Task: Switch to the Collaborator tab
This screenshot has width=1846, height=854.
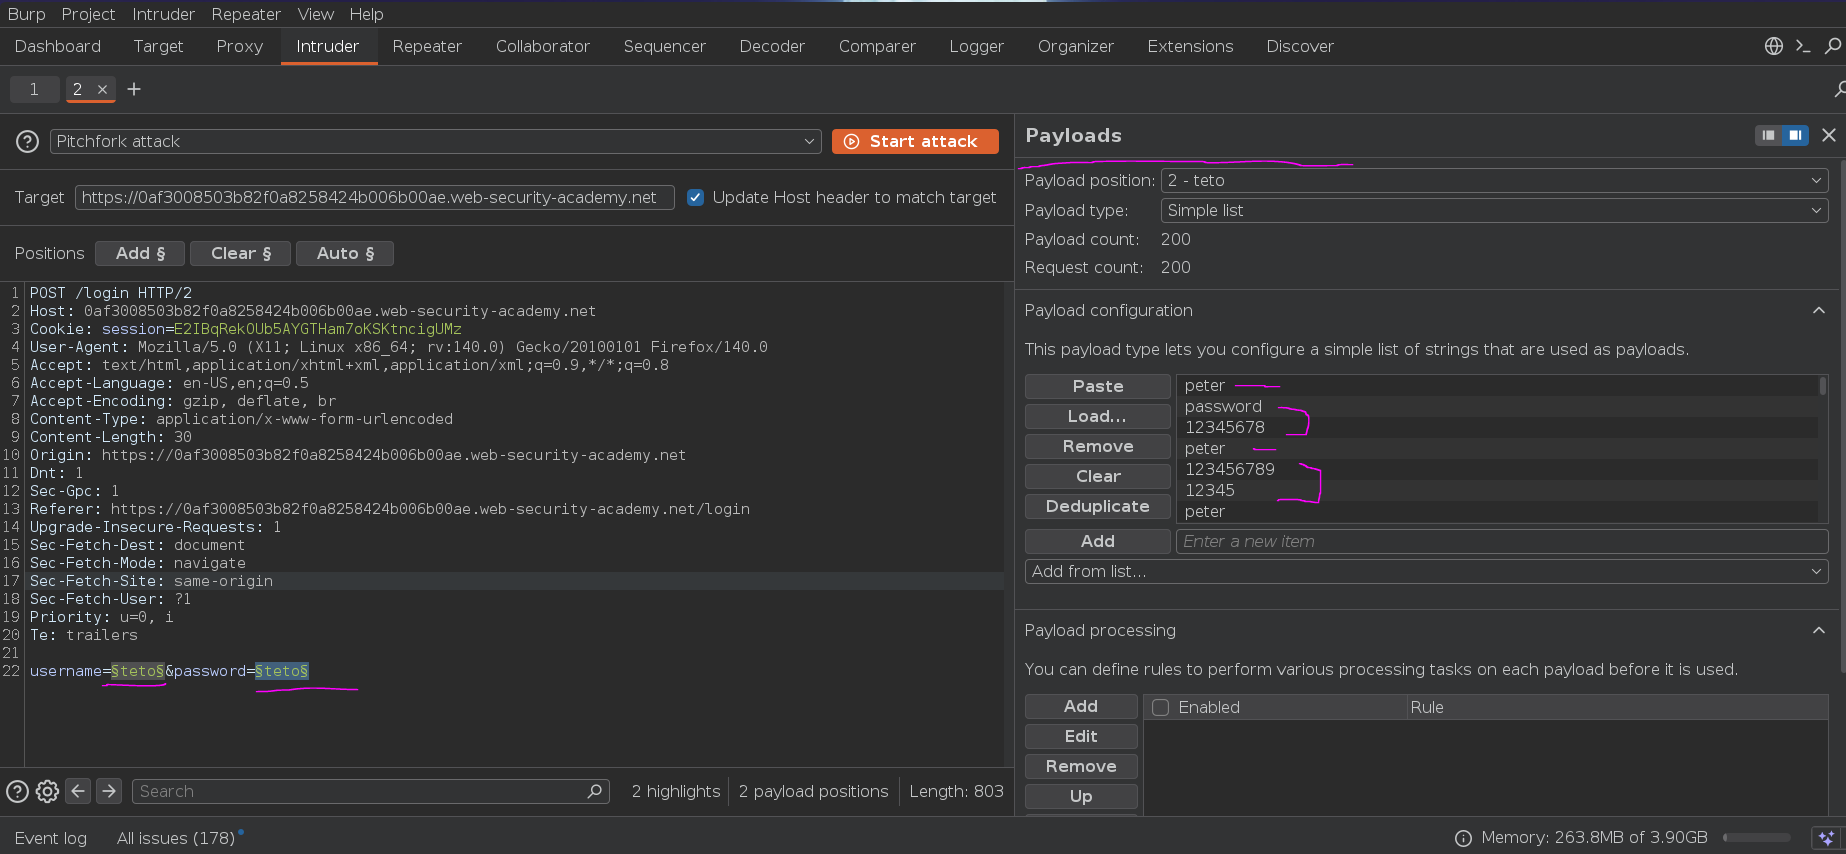Action: [543, 46]
